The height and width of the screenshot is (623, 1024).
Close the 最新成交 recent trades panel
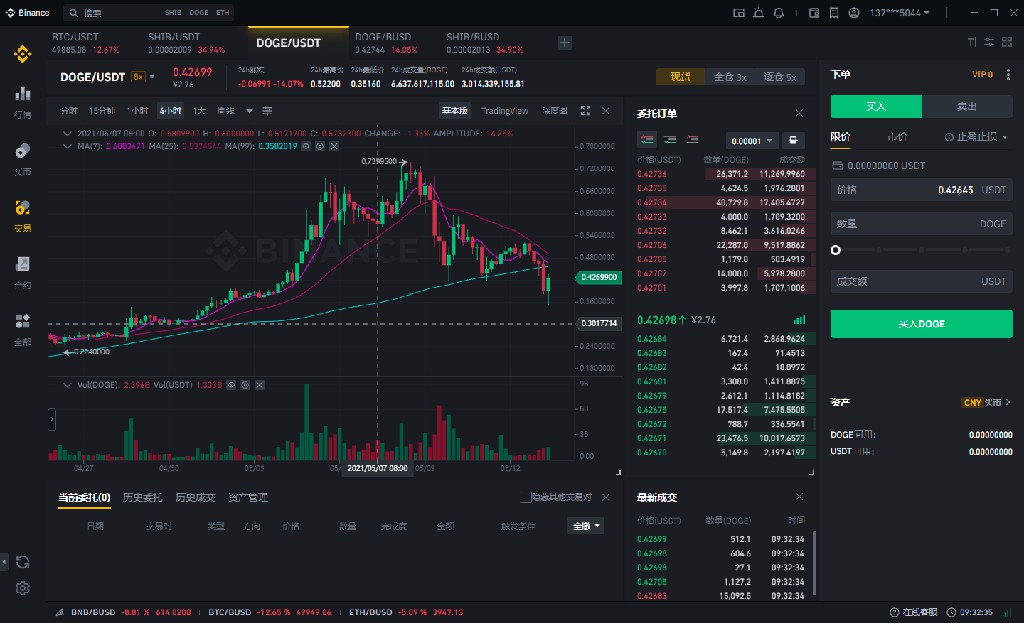[x=799, y=497]
